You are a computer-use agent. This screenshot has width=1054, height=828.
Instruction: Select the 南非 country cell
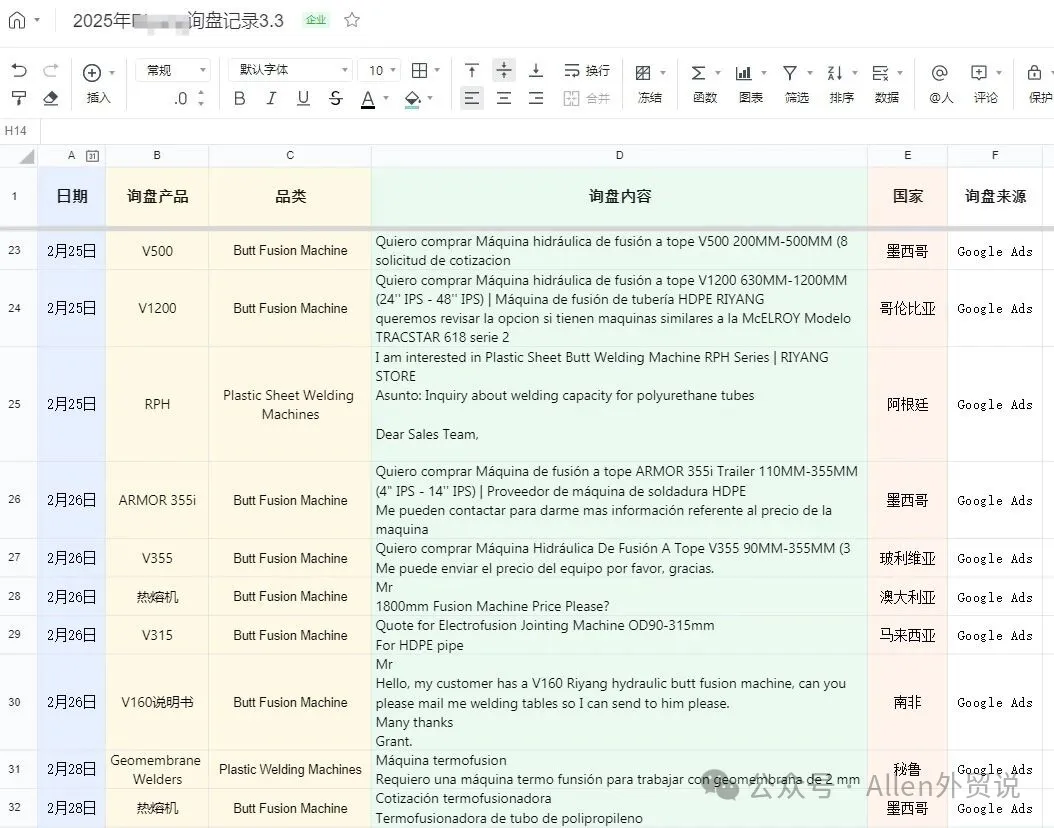(907, 702)
